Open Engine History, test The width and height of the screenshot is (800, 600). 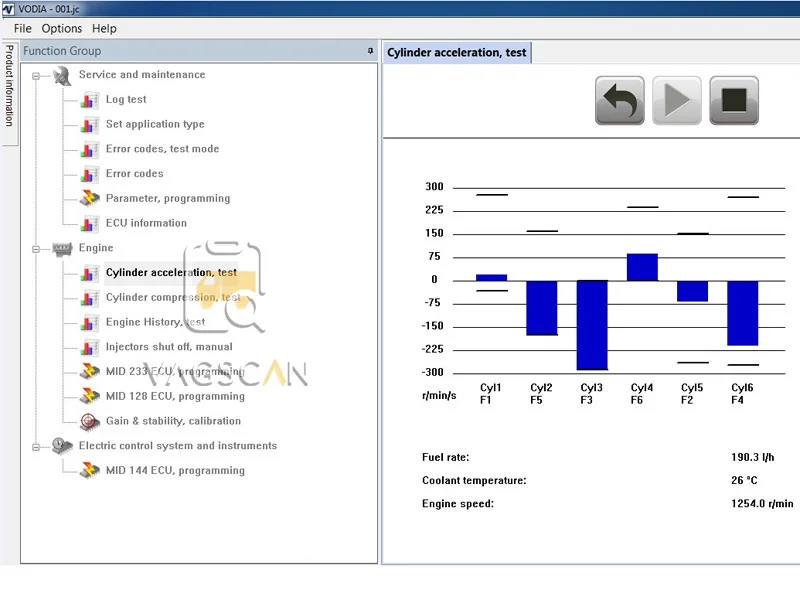156,322
